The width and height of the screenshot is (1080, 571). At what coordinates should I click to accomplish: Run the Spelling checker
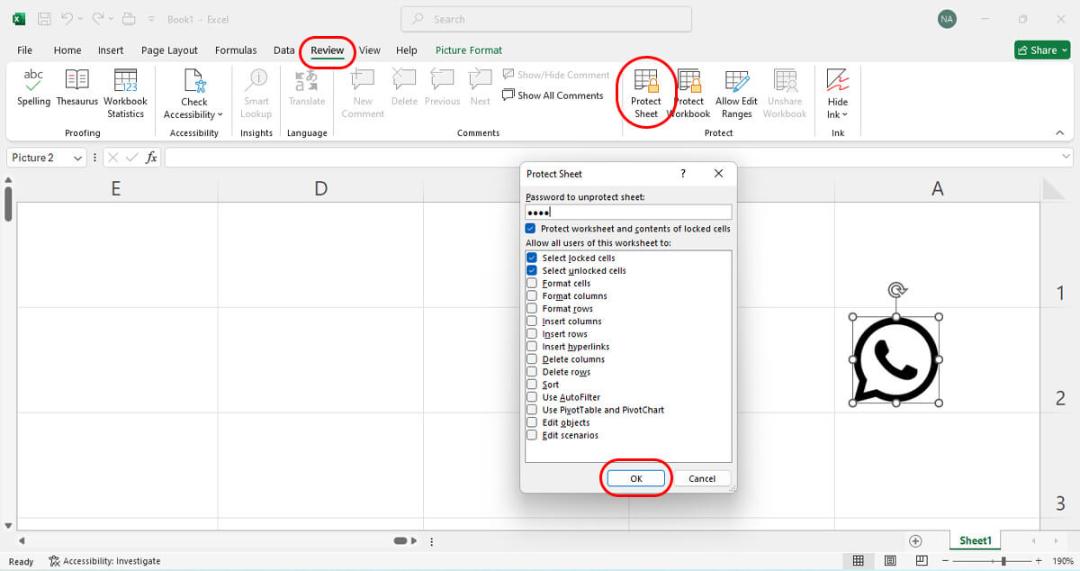[x=34, y=87]
